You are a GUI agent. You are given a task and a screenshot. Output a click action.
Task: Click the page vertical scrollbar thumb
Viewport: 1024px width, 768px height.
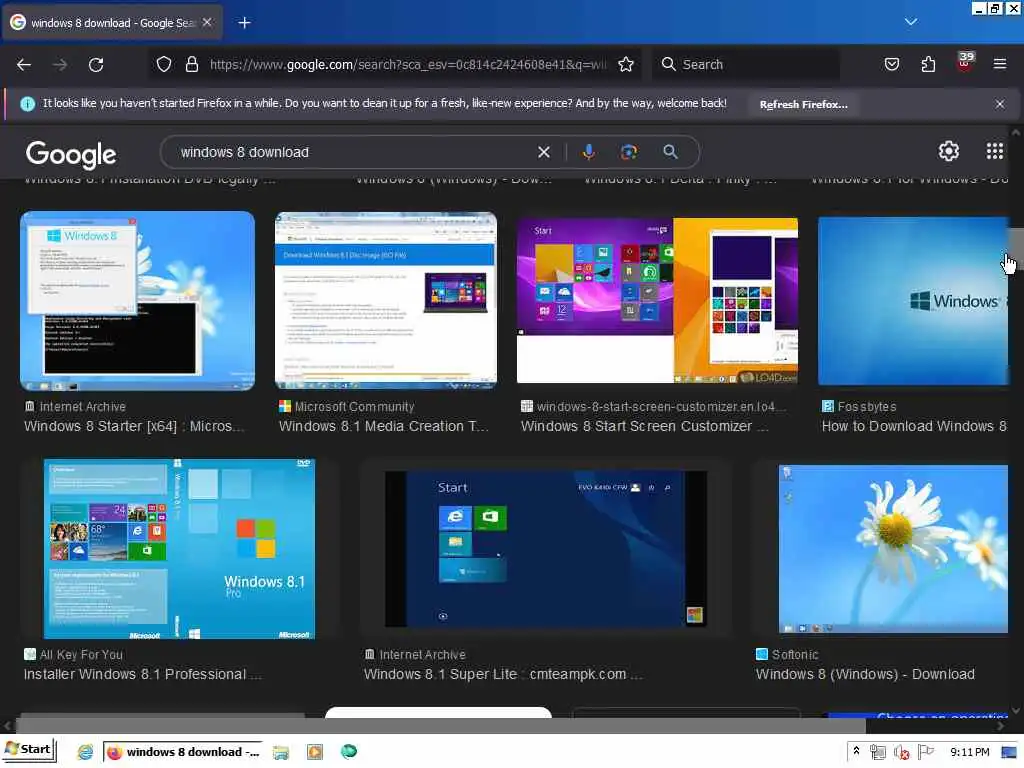point(1015,249)
